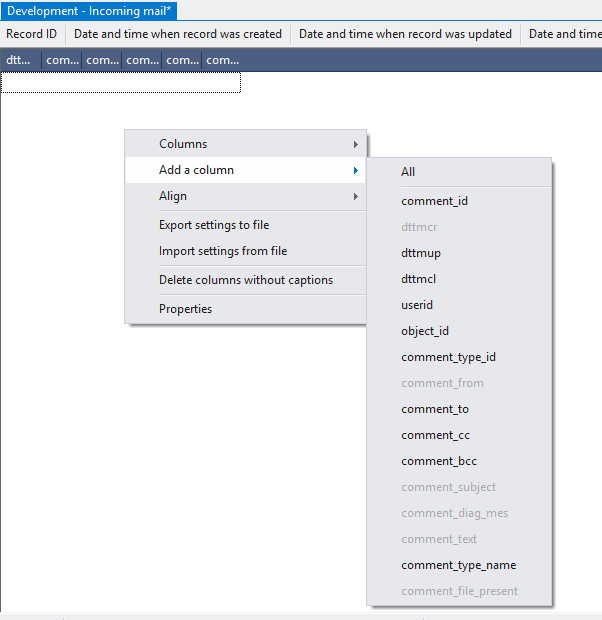The image size is (602, 620).
Task: Add the comment_id column
Action: pyautogui.click(x=434, y=201)
